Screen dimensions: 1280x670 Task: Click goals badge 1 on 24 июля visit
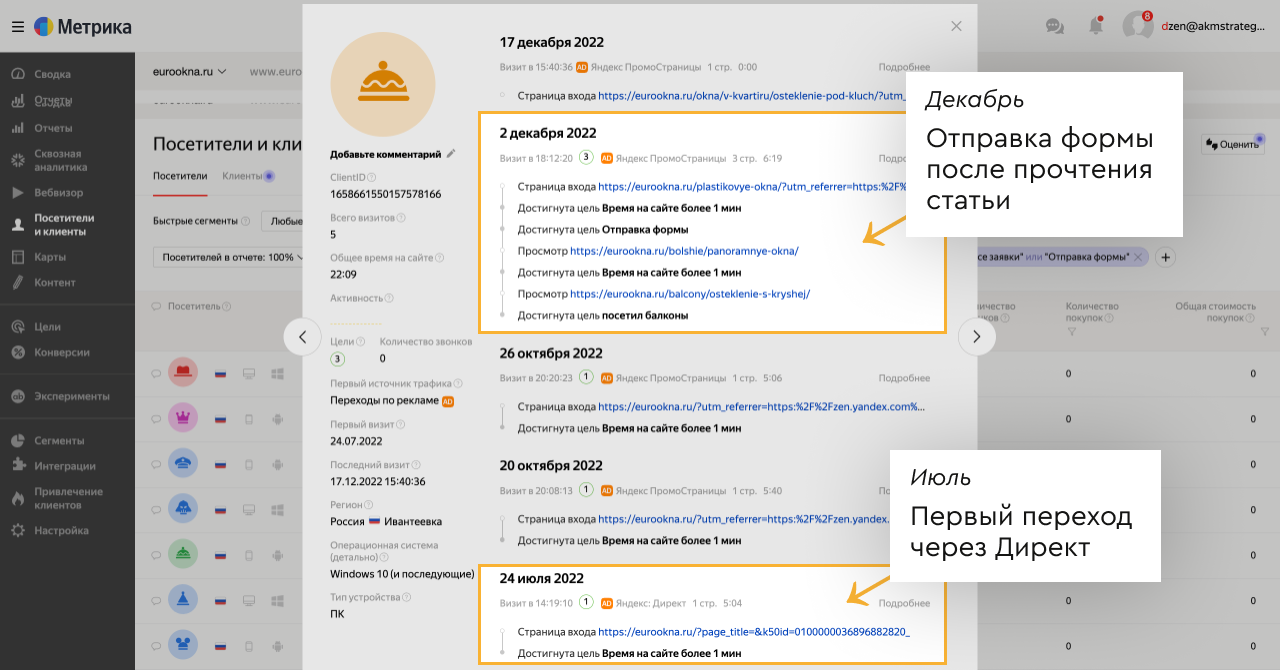(586, 603)
